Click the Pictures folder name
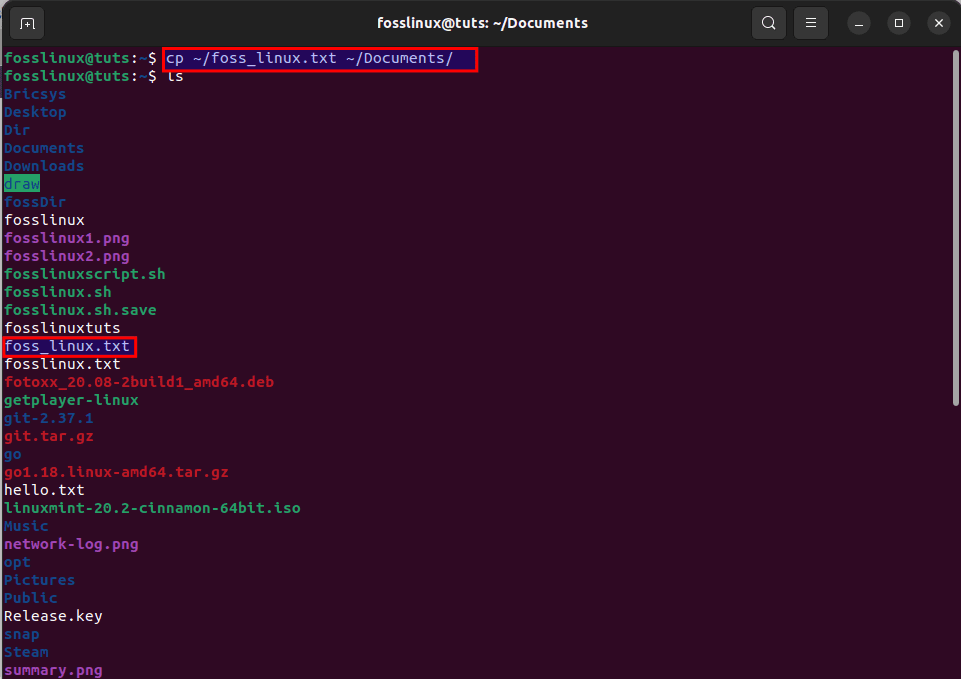Screen dimensions: 961x679 [x=39, y=580]
